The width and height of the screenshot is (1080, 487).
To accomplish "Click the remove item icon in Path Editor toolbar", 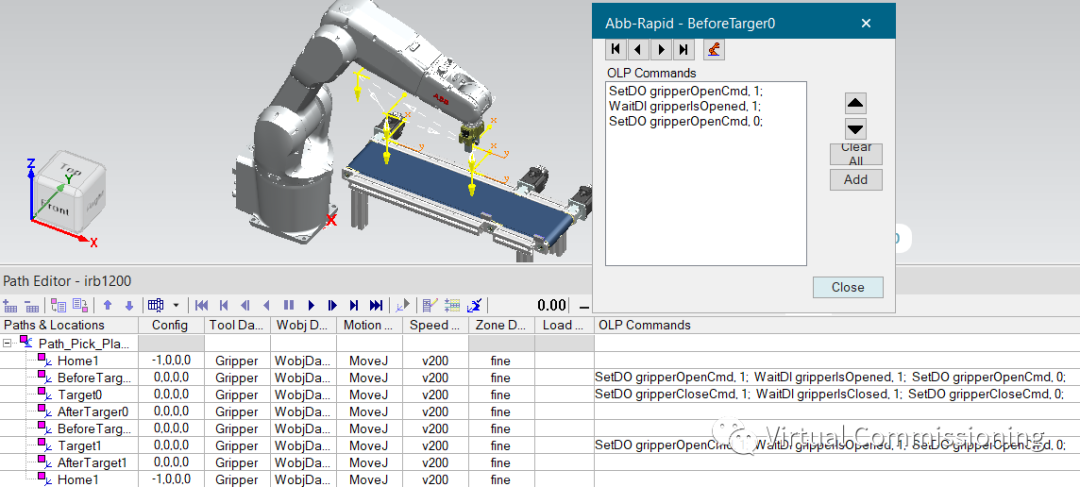I will pyautogui.click(x=32, y=305).
